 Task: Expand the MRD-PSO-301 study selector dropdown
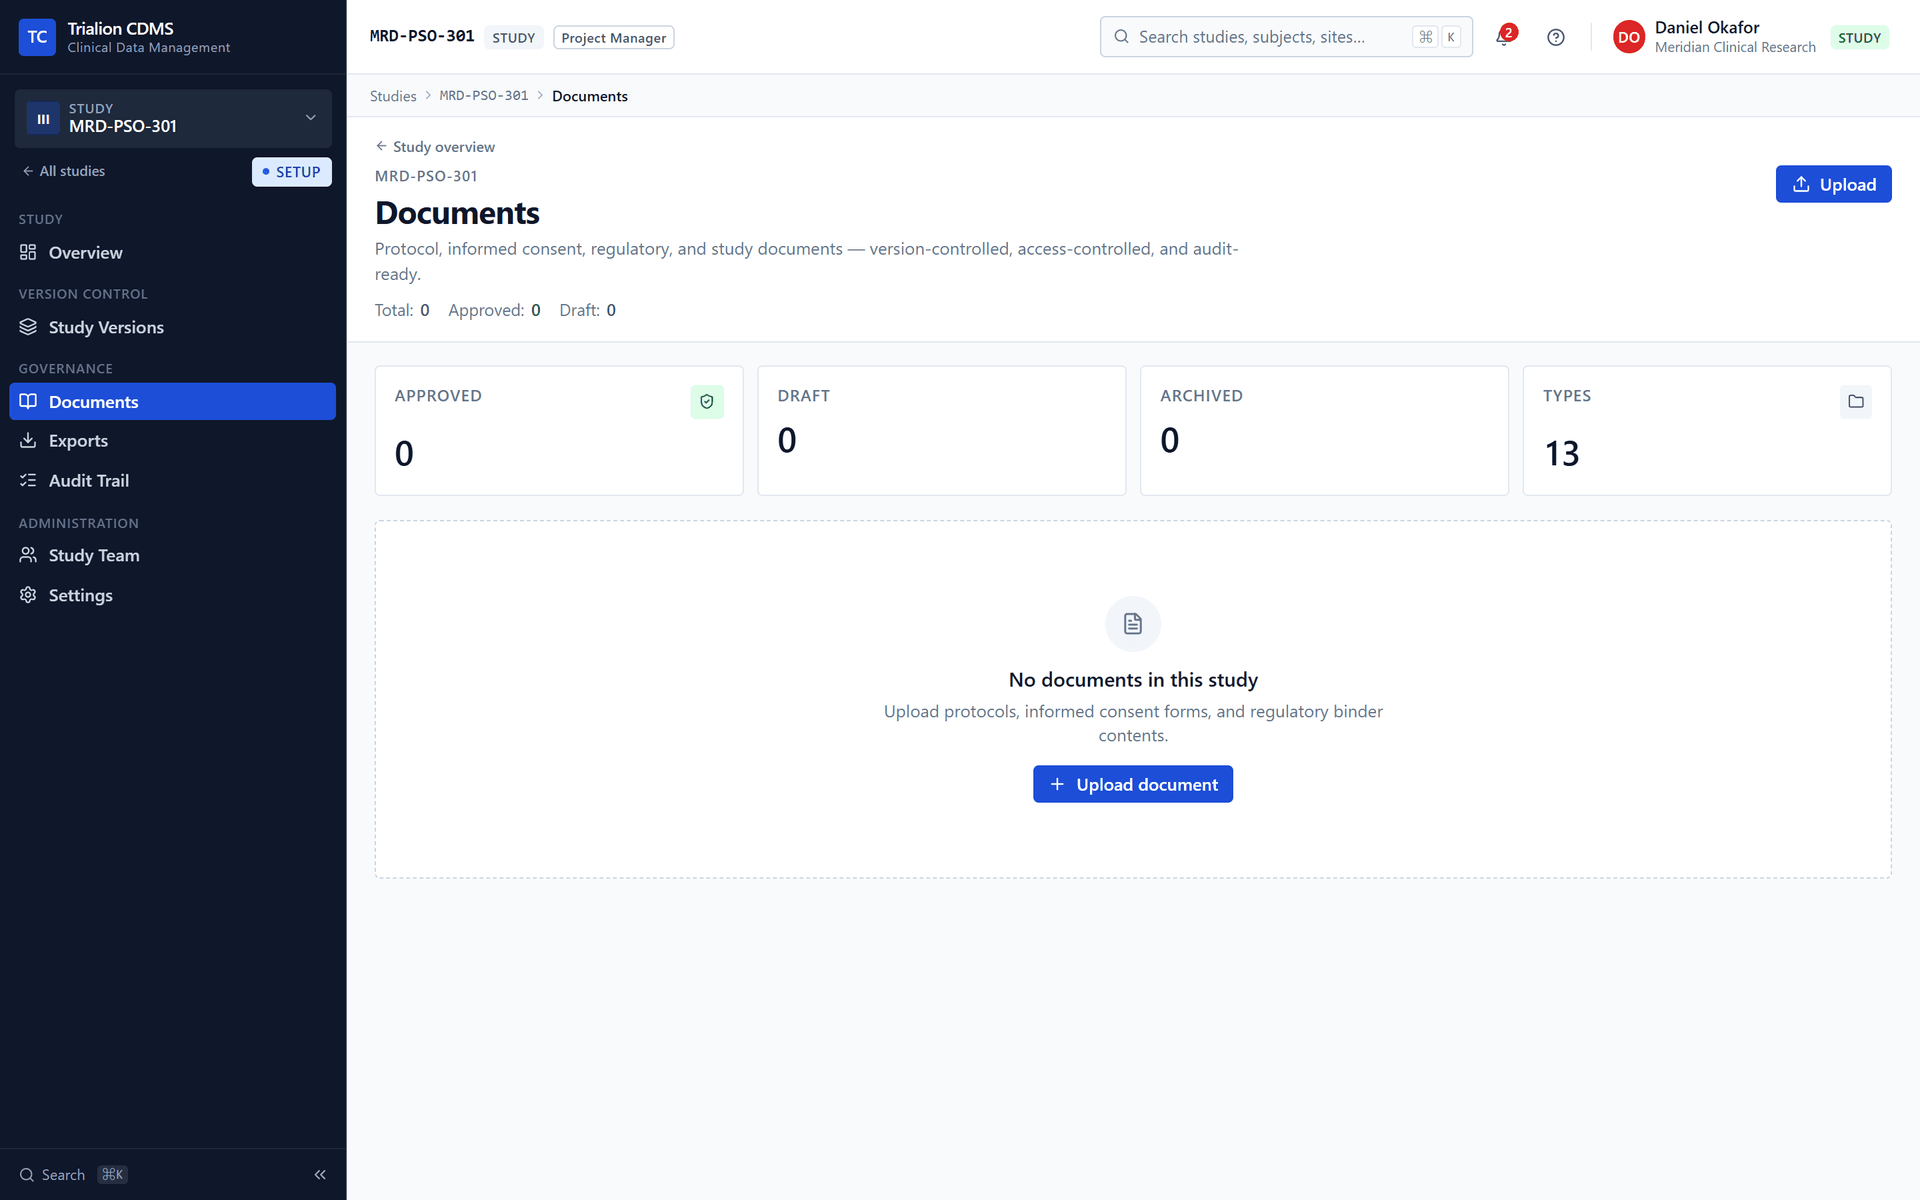coord(173,118)
